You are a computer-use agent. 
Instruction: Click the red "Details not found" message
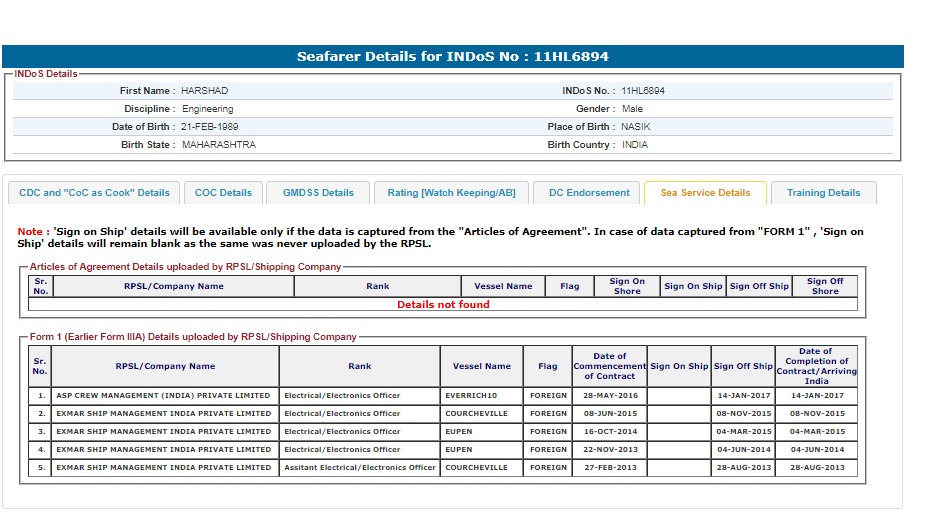click(443, 304)
